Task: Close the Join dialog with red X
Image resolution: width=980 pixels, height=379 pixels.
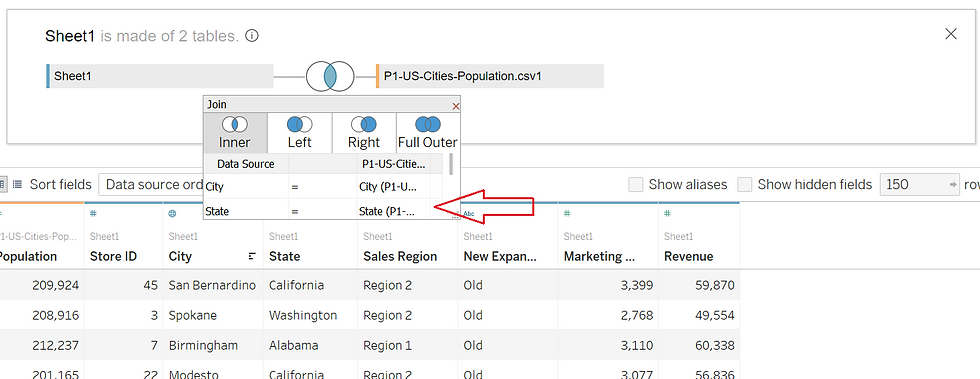Action: tap(456, 106)
